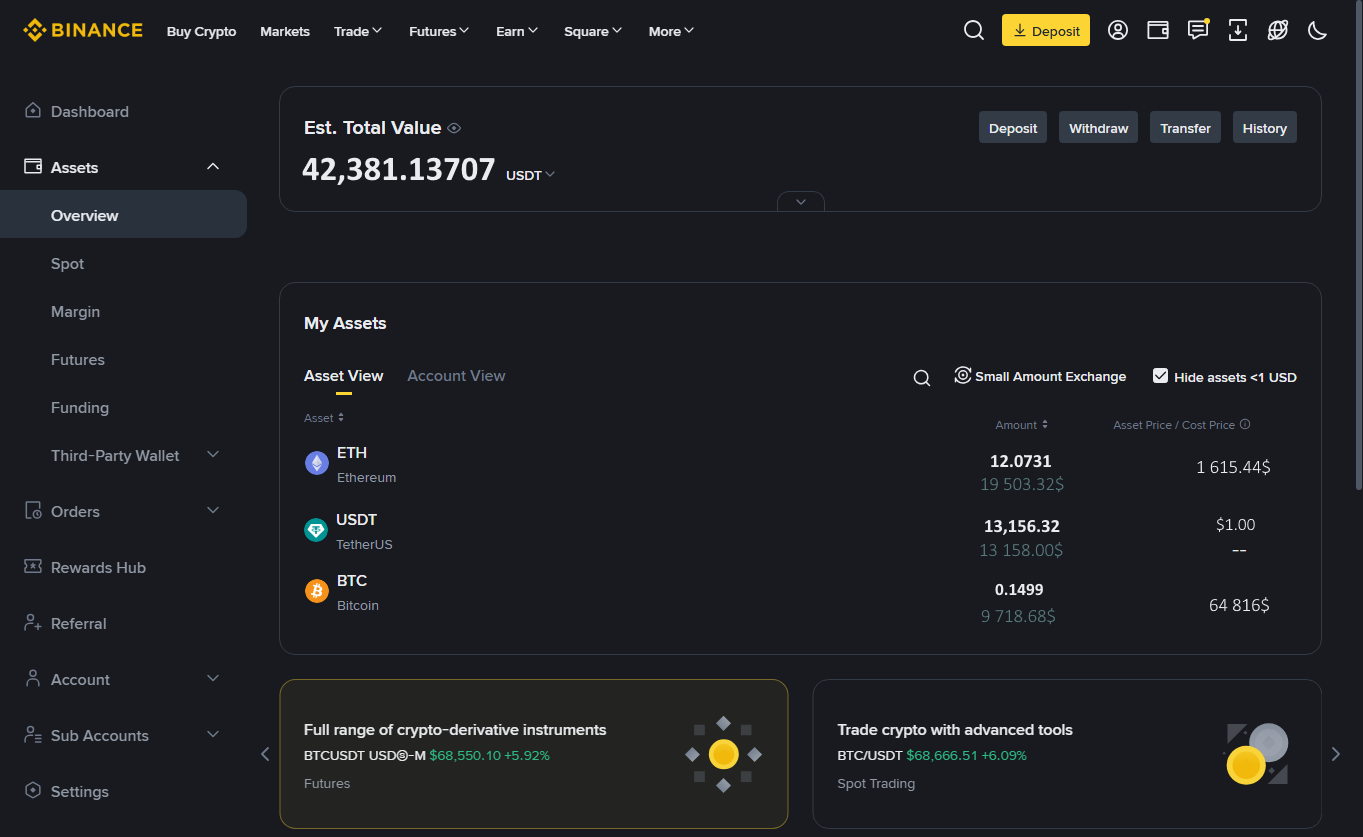The image size is (1363, 837).
Task: Switch to Account View tab
Action: click(x=456, y=376)
